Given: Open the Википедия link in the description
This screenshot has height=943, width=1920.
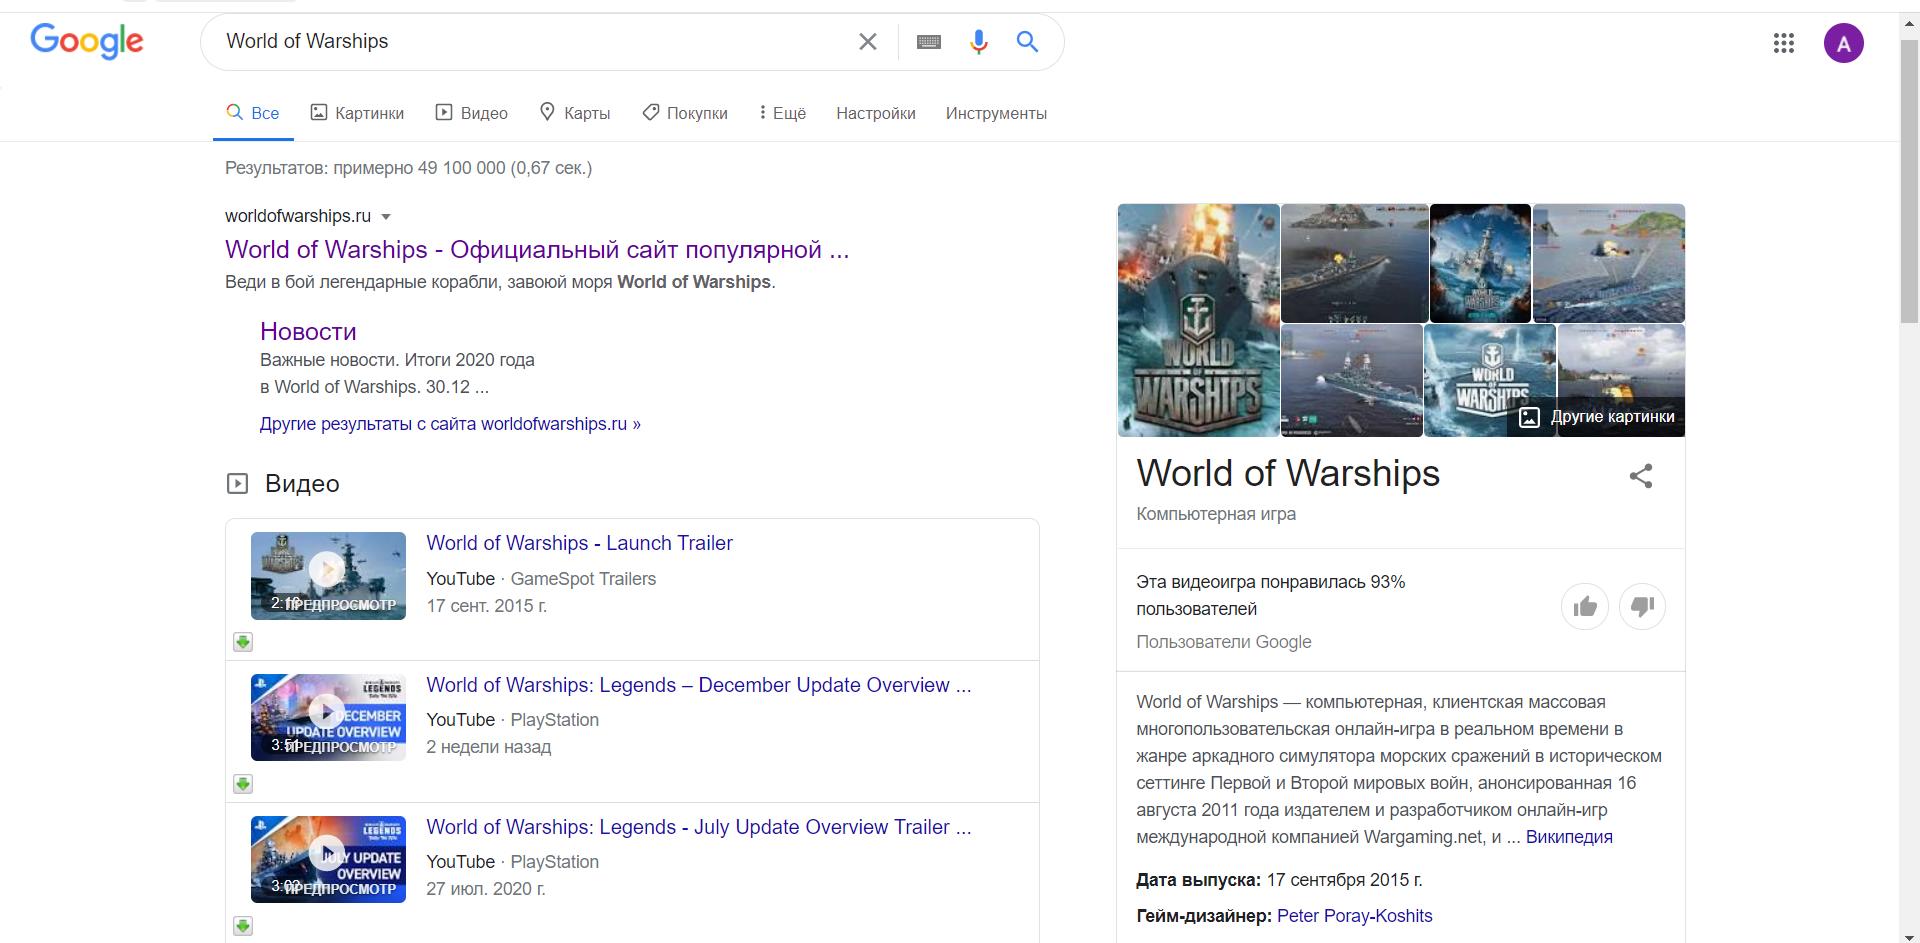Looking at the screenshot, I should click(x=1569, y=837).
